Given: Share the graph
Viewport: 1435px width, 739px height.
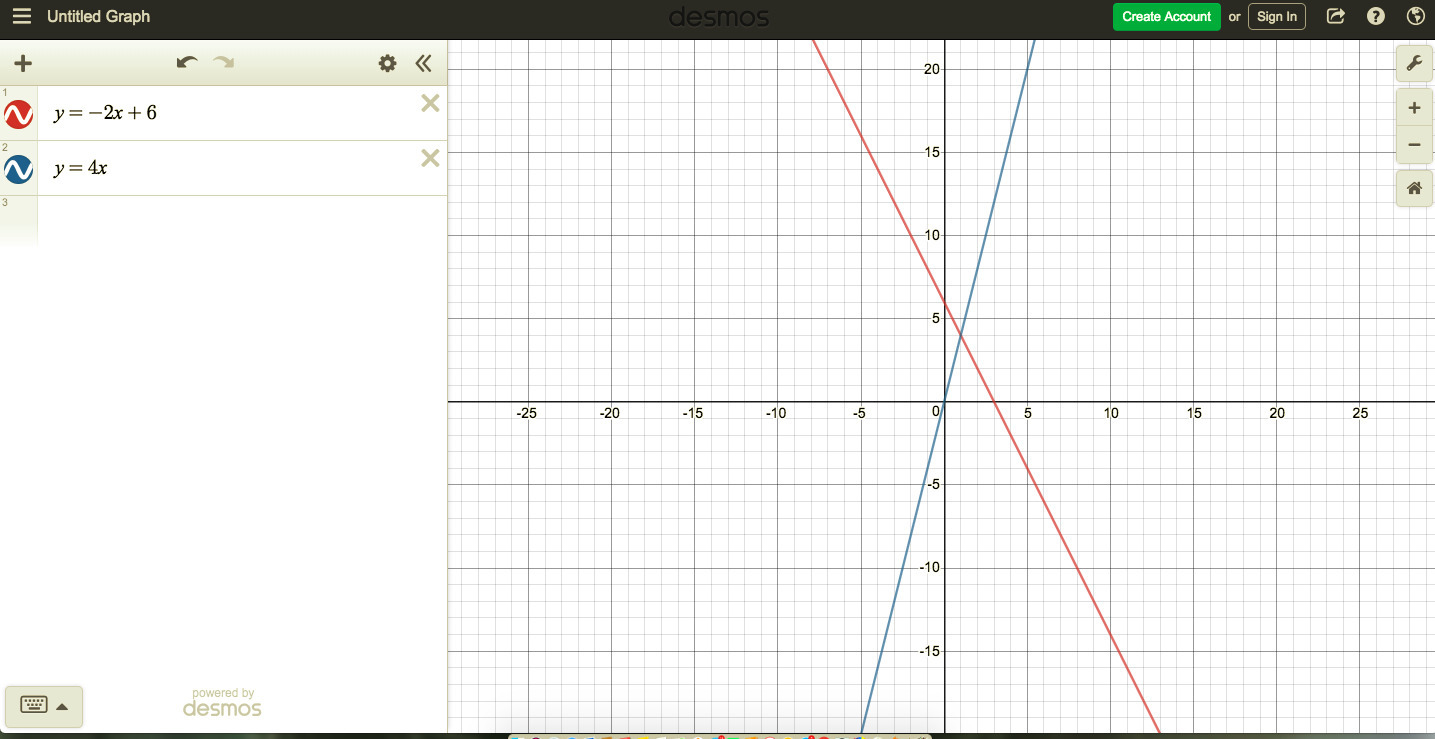Looking at the screenshot, I should coord(1336,16).
